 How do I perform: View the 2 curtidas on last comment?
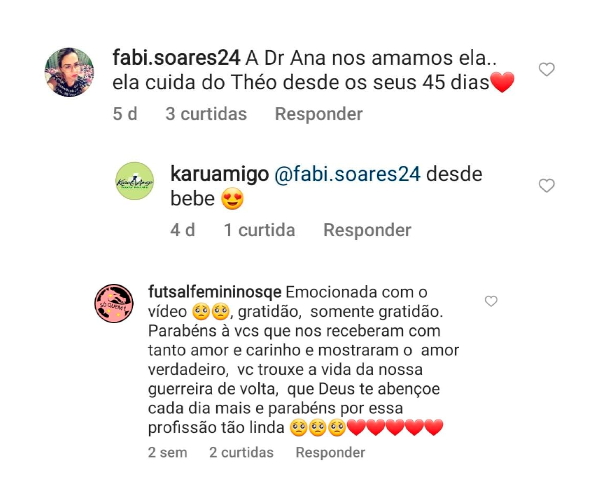[241, 453]
